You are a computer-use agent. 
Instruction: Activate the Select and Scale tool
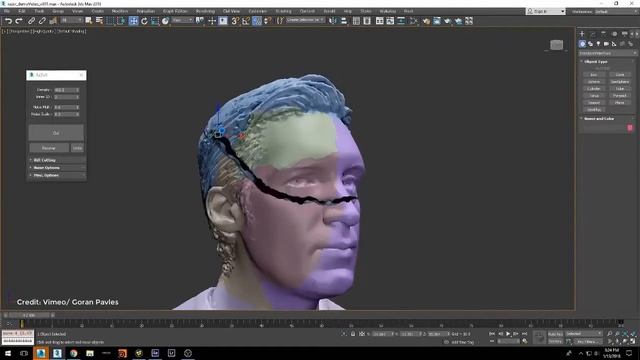point(155,21)
